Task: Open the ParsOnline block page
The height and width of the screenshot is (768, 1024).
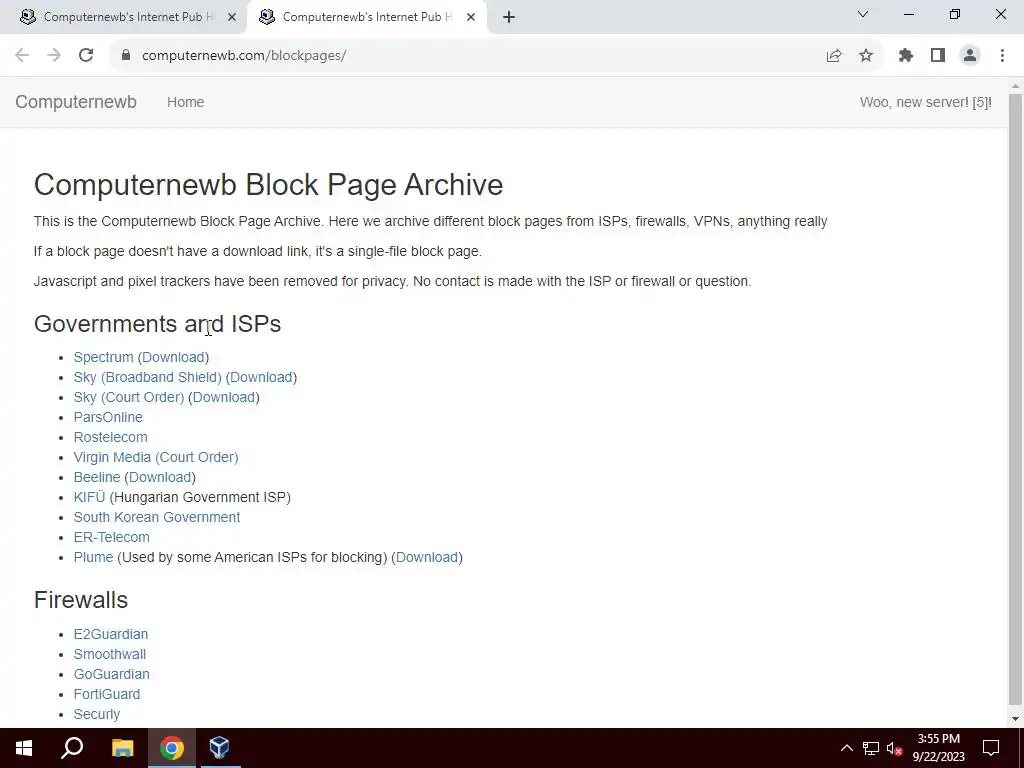Action: tap(108, 417)
